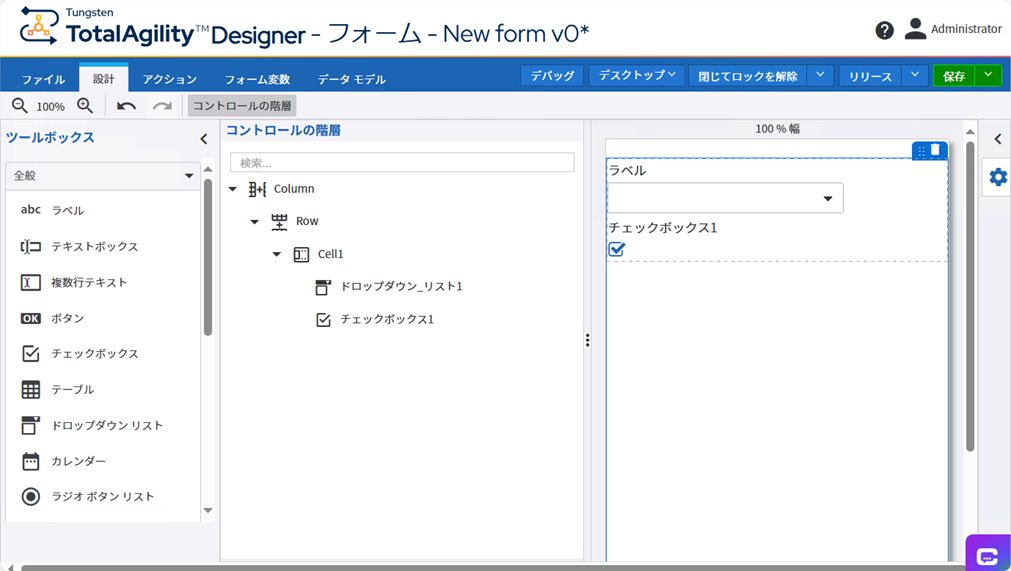1011x571 pixels.
Task: Select the テーブル tool in toolbox
Action: click(71, 390)
